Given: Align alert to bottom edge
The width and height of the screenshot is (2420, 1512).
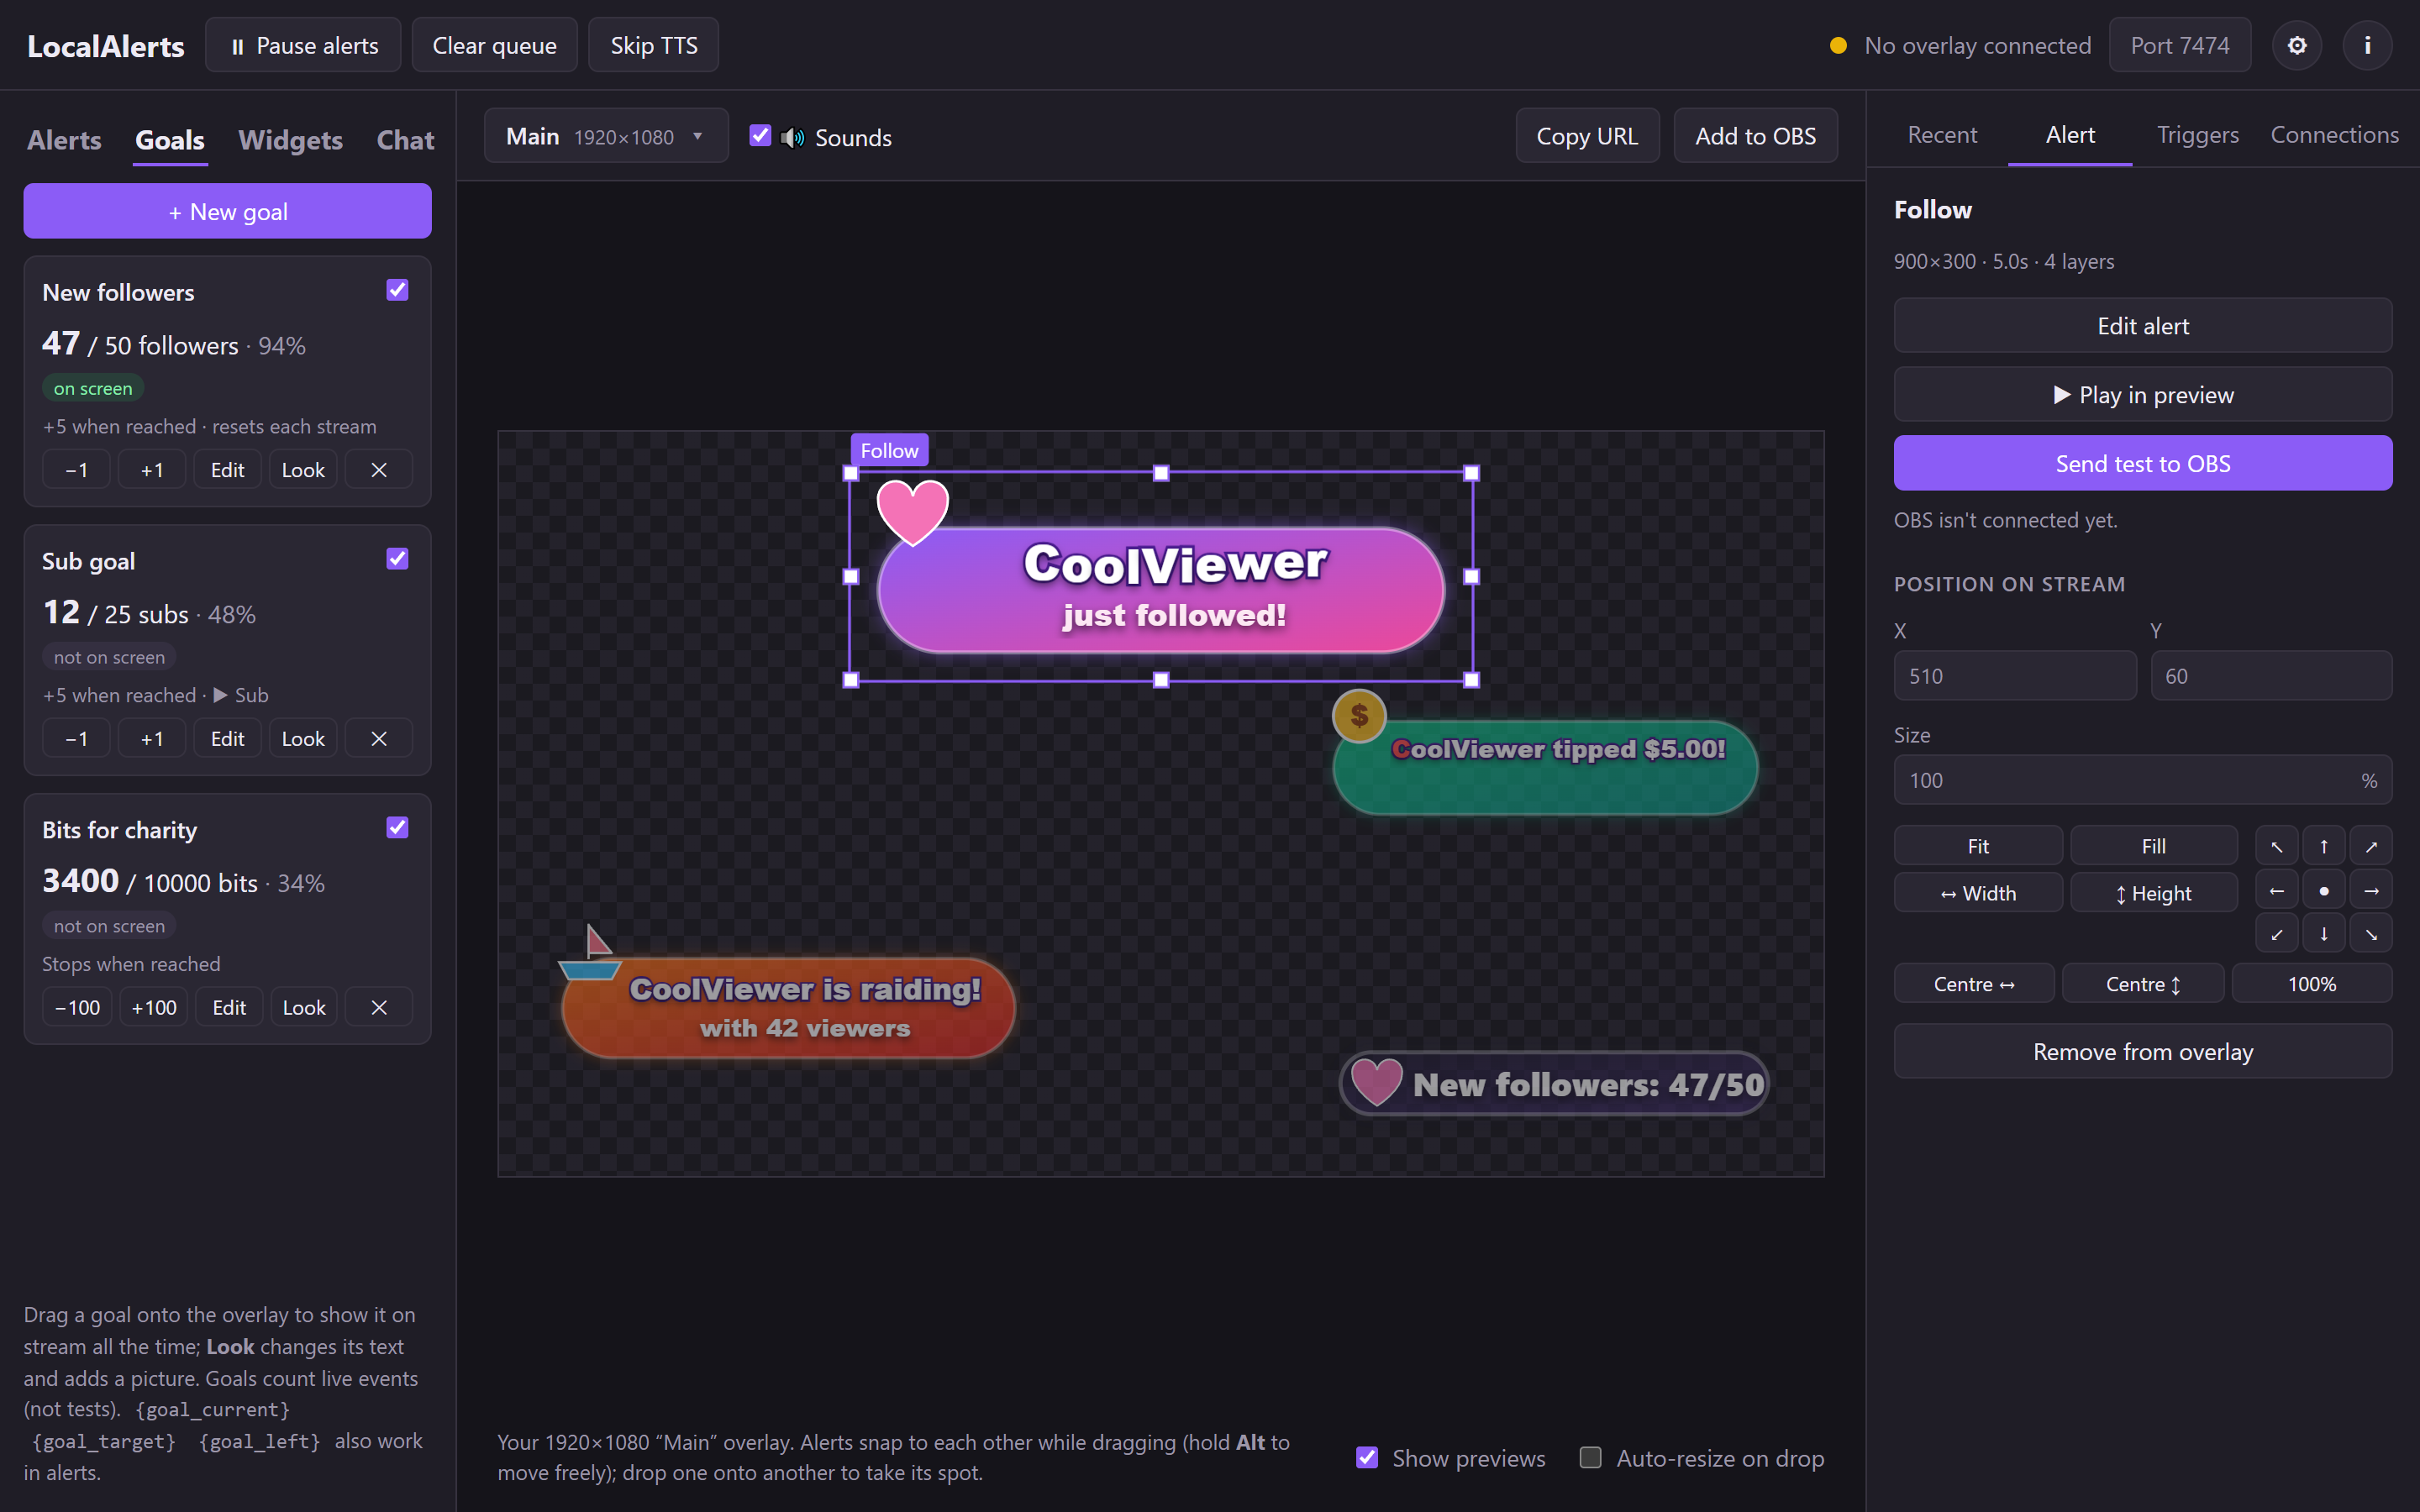Looking at the screenshot, I should pyautogui.click(x=2323, y=934).
